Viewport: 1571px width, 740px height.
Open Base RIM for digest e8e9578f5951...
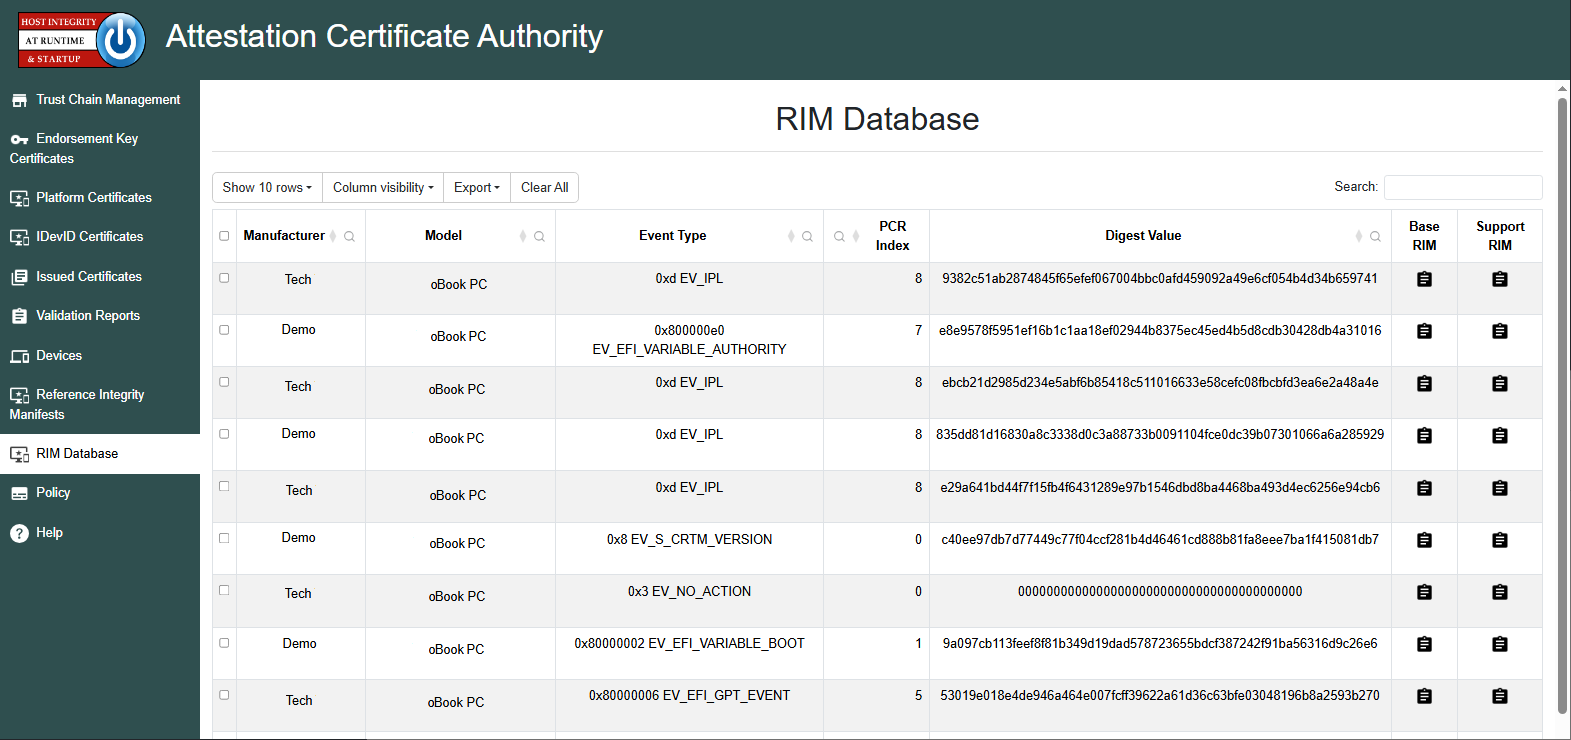[x=1424, y=331]
